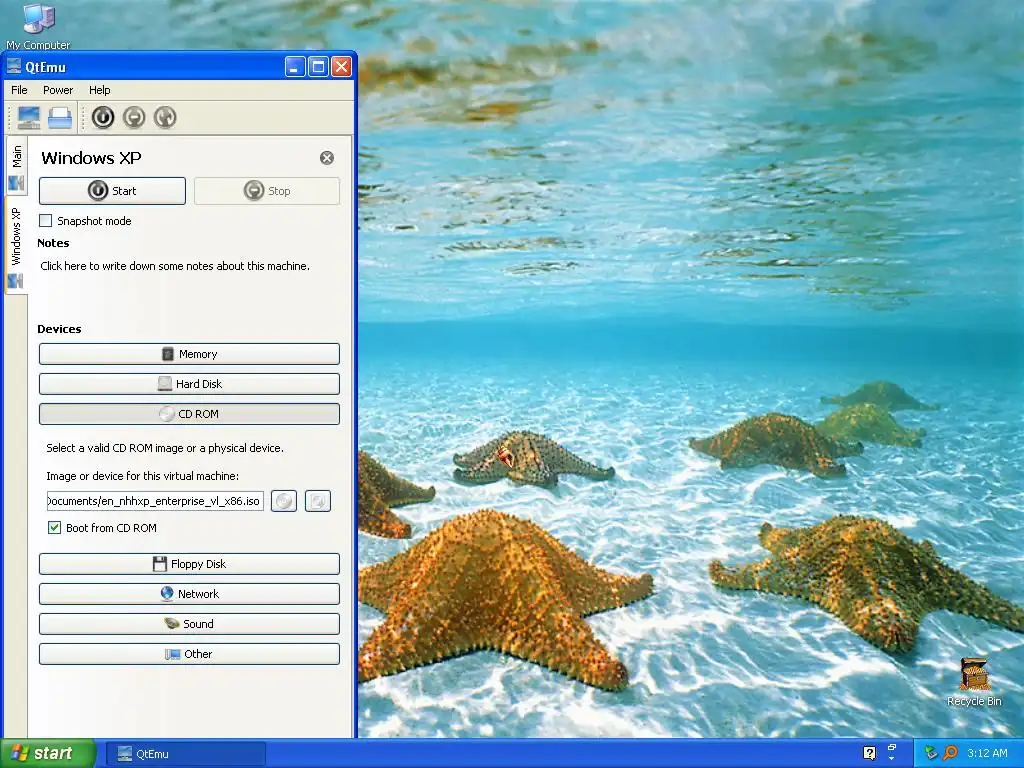Screen dimensions: 1024x768
Task: Click QtEmu in the taskbar
Action: [185, 754]
